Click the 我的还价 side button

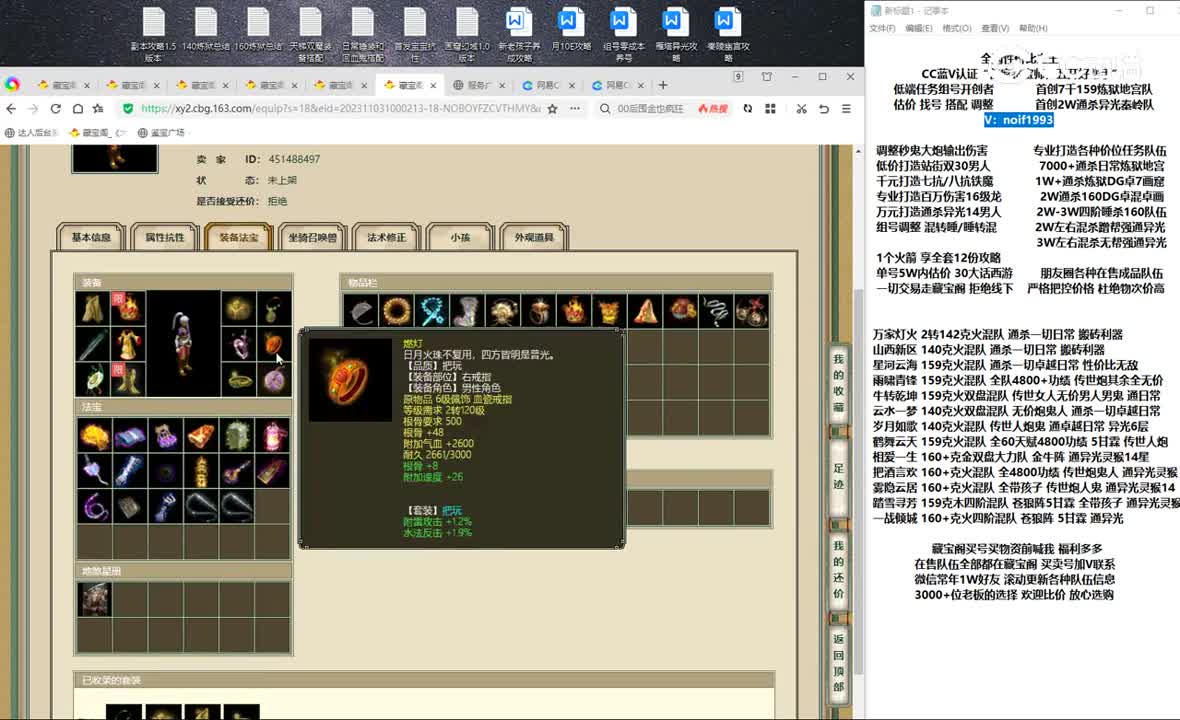pos(838,570)
